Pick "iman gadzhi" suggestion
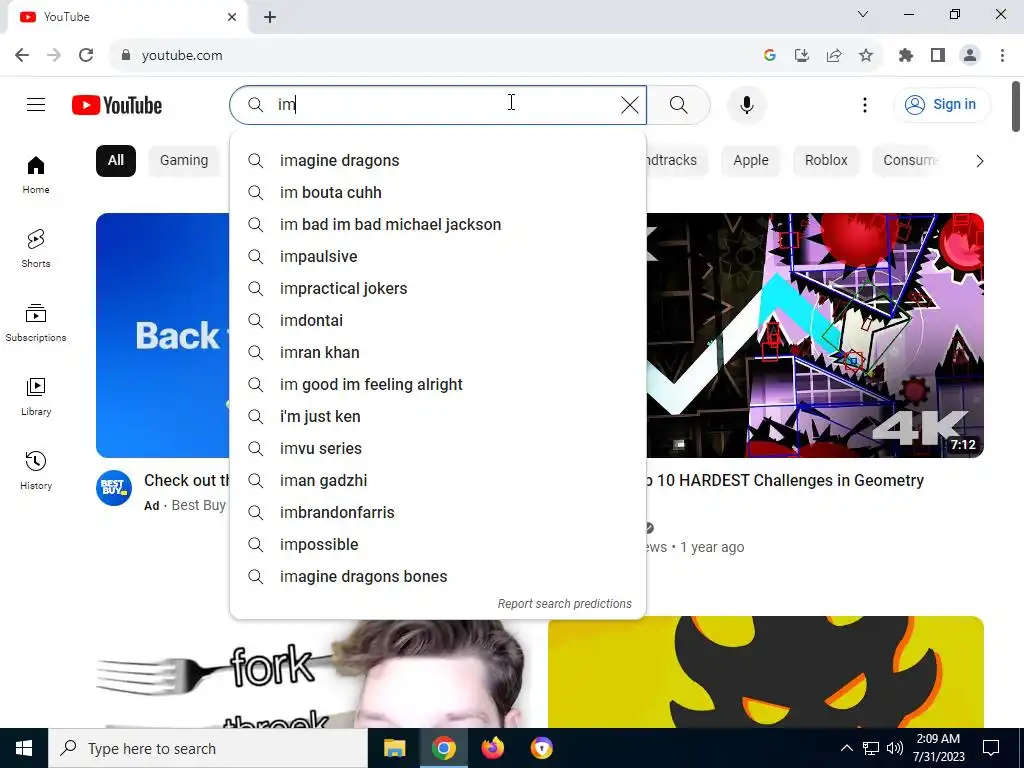The width and height of the screenshot is (1024, 768). click(x=438, y=481)
